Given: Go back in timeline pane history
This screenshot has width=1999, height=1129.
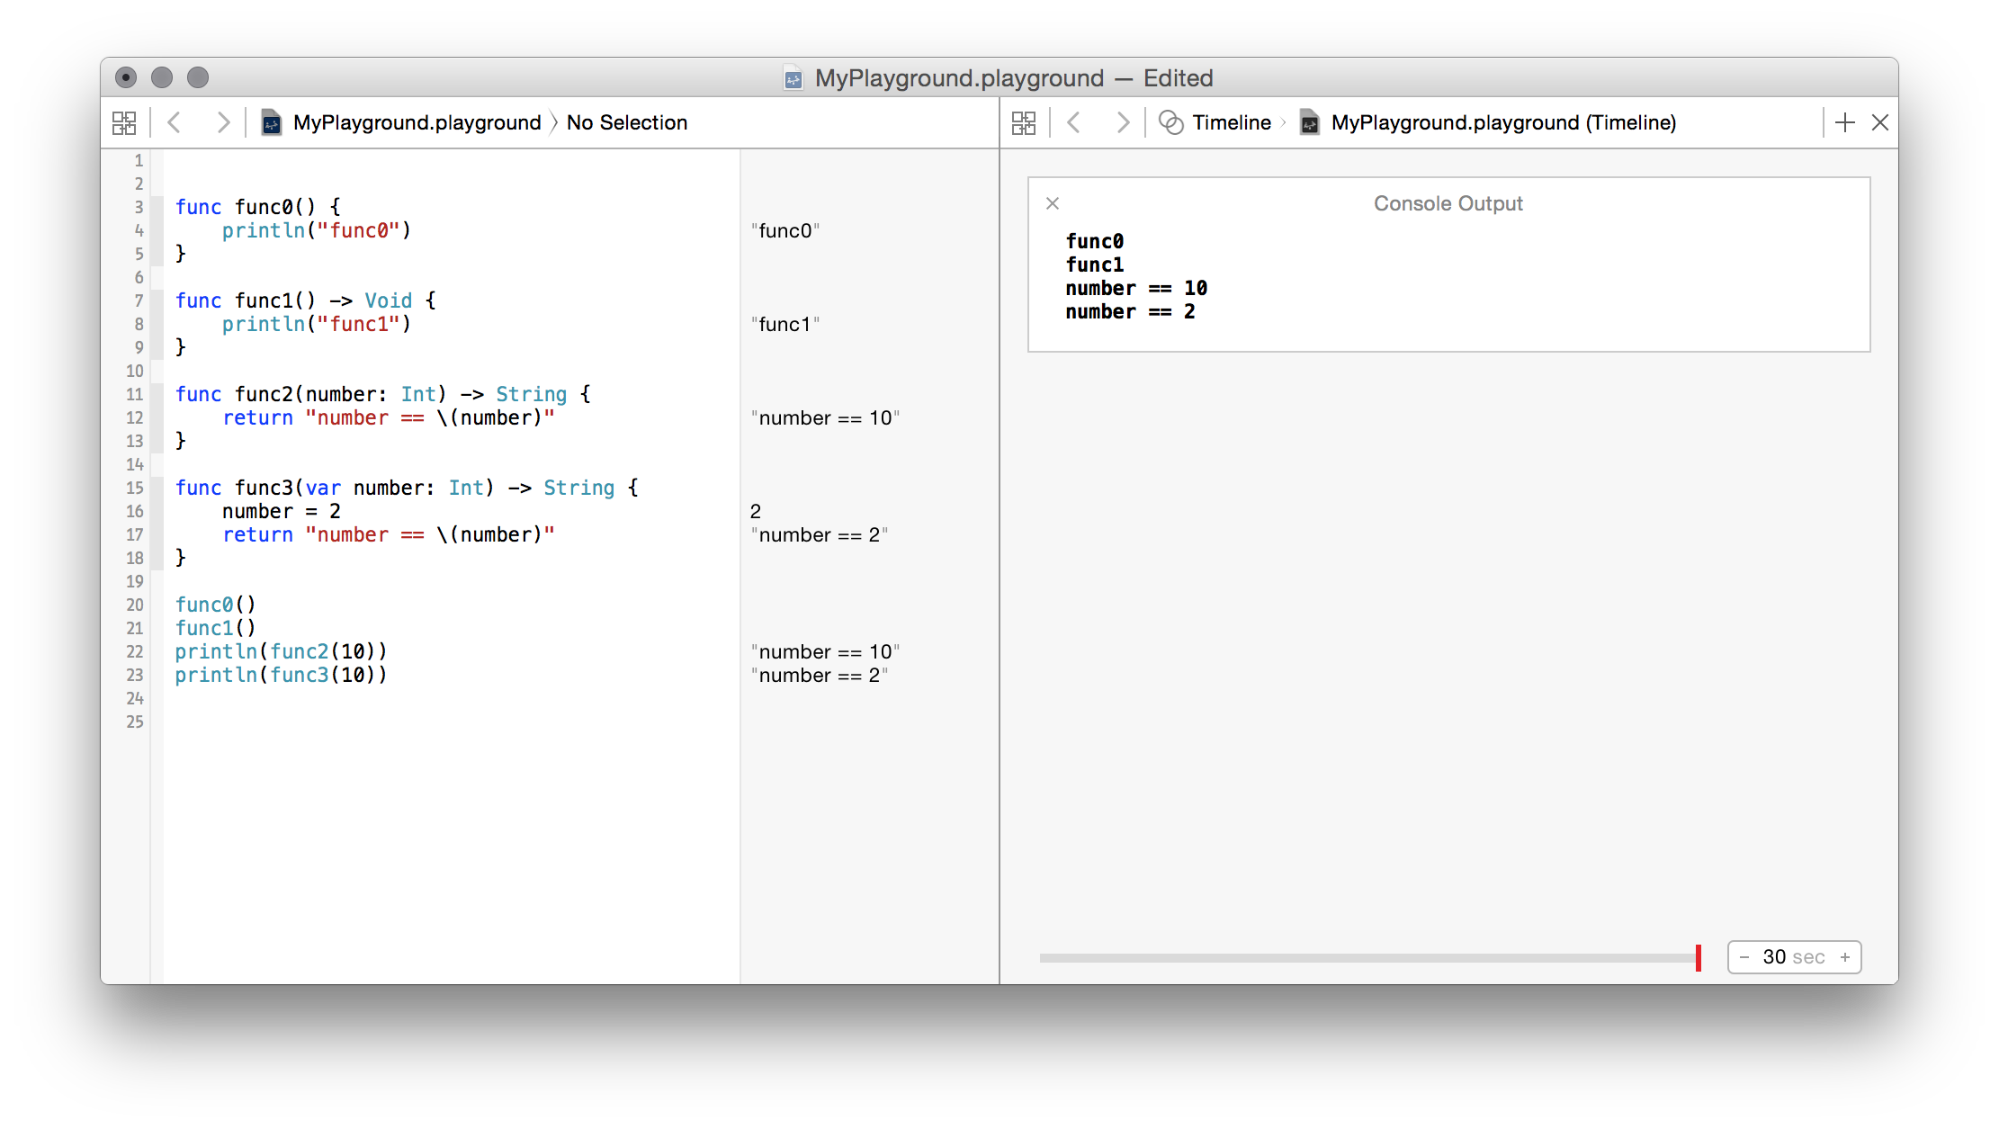Looking at the screenshot, I should coord(1075,123).
